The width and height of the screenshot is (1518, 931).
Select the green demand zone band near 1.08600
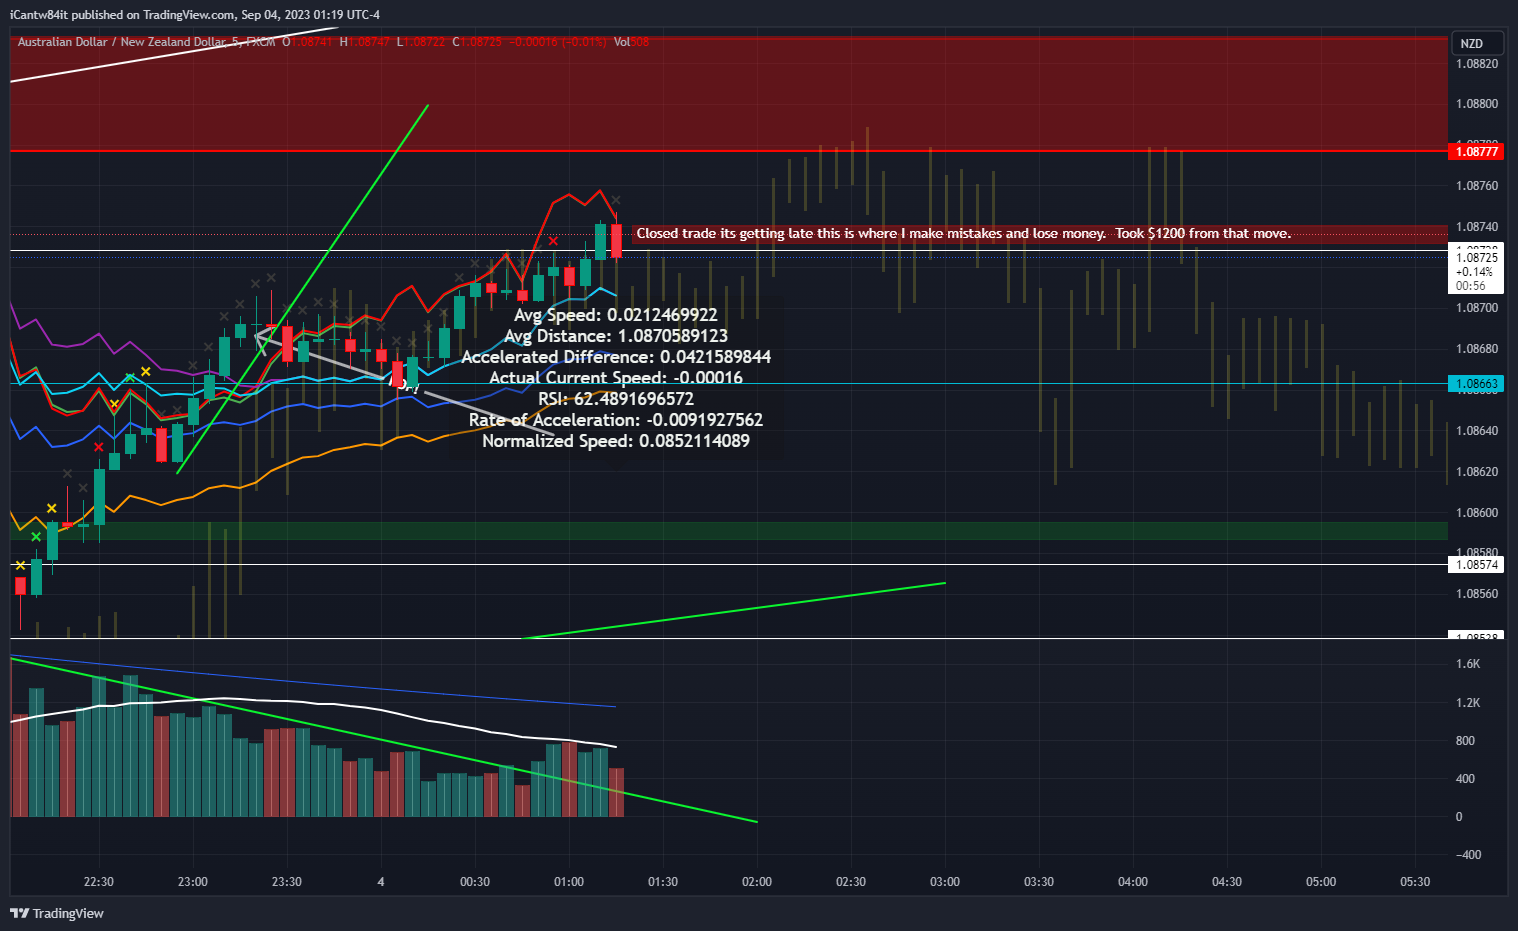click(728, 530)
